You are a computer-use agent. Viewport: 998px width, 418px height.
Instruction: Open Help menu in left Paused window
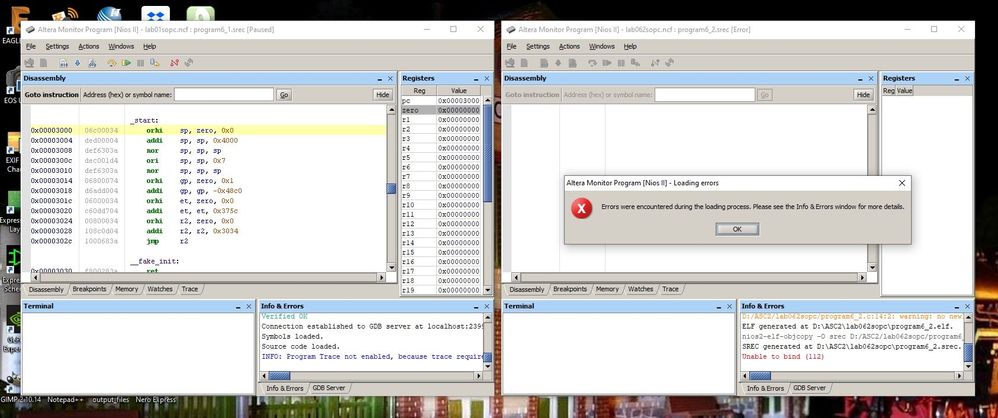[x=150, y=46]
